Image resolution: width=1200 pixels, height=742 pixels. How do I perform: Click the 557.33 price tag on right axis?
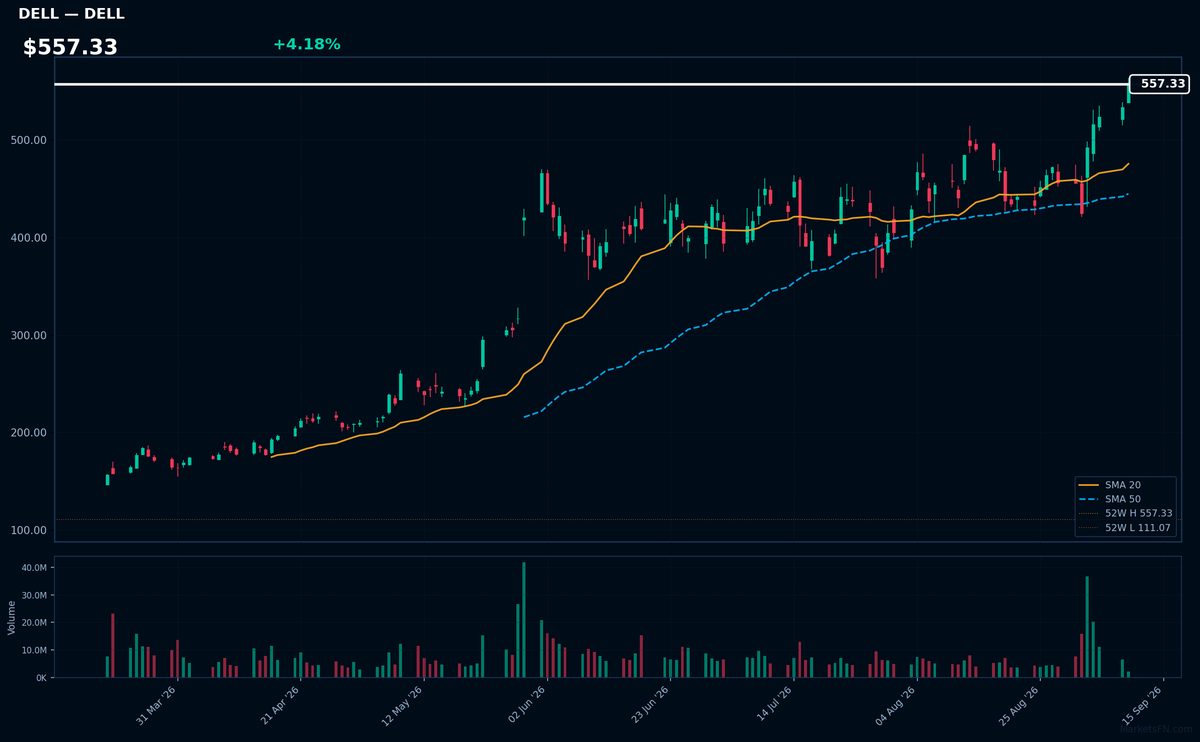pos(1158,84)
